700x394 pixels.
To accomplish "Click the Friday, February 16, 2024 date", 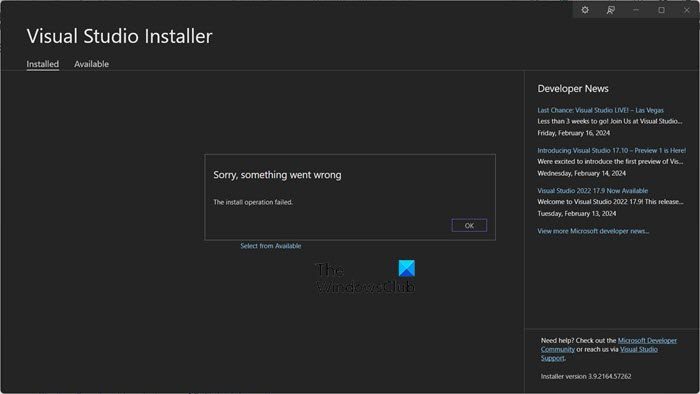I will coord(574,133).
